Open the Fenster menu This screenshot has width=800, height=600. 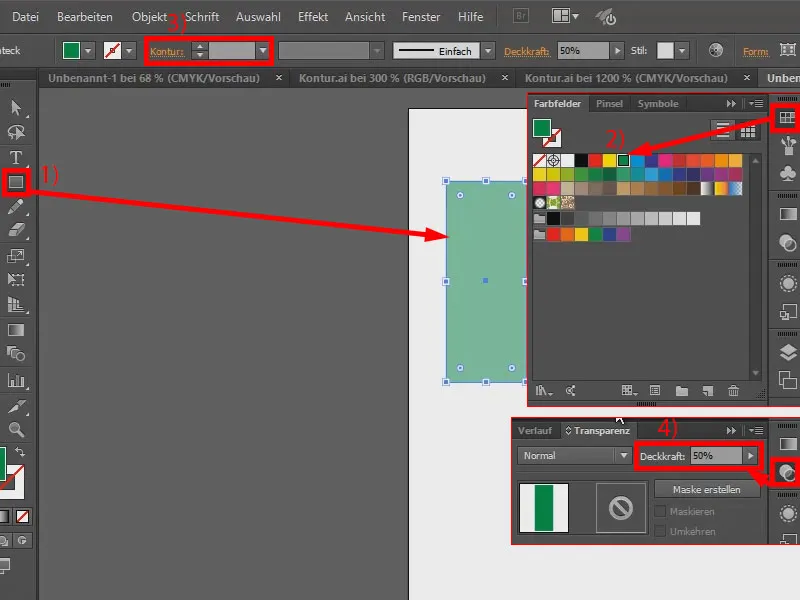421,17
